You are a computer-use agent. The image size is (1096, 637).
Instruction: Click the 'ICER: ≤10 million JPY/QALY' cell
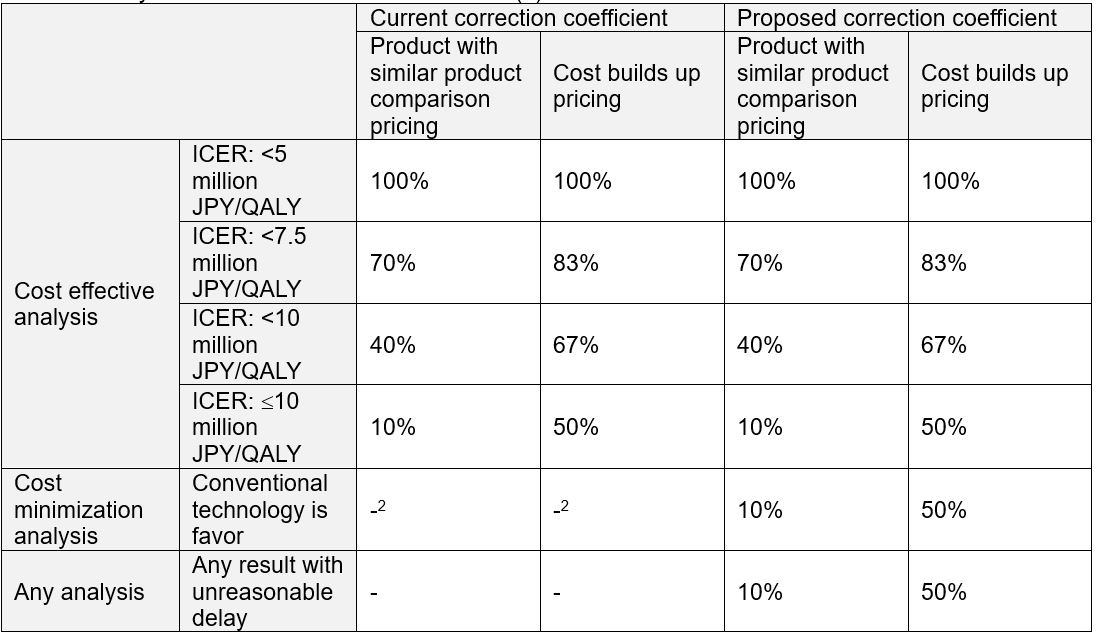[245, 427]
